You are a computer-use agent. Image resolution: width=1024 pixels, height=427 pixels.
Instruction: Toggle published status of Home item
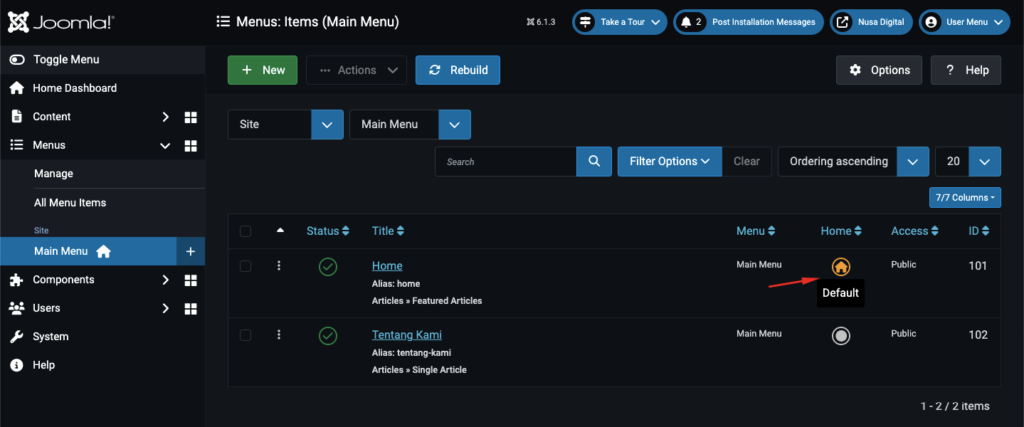point(328,266)
